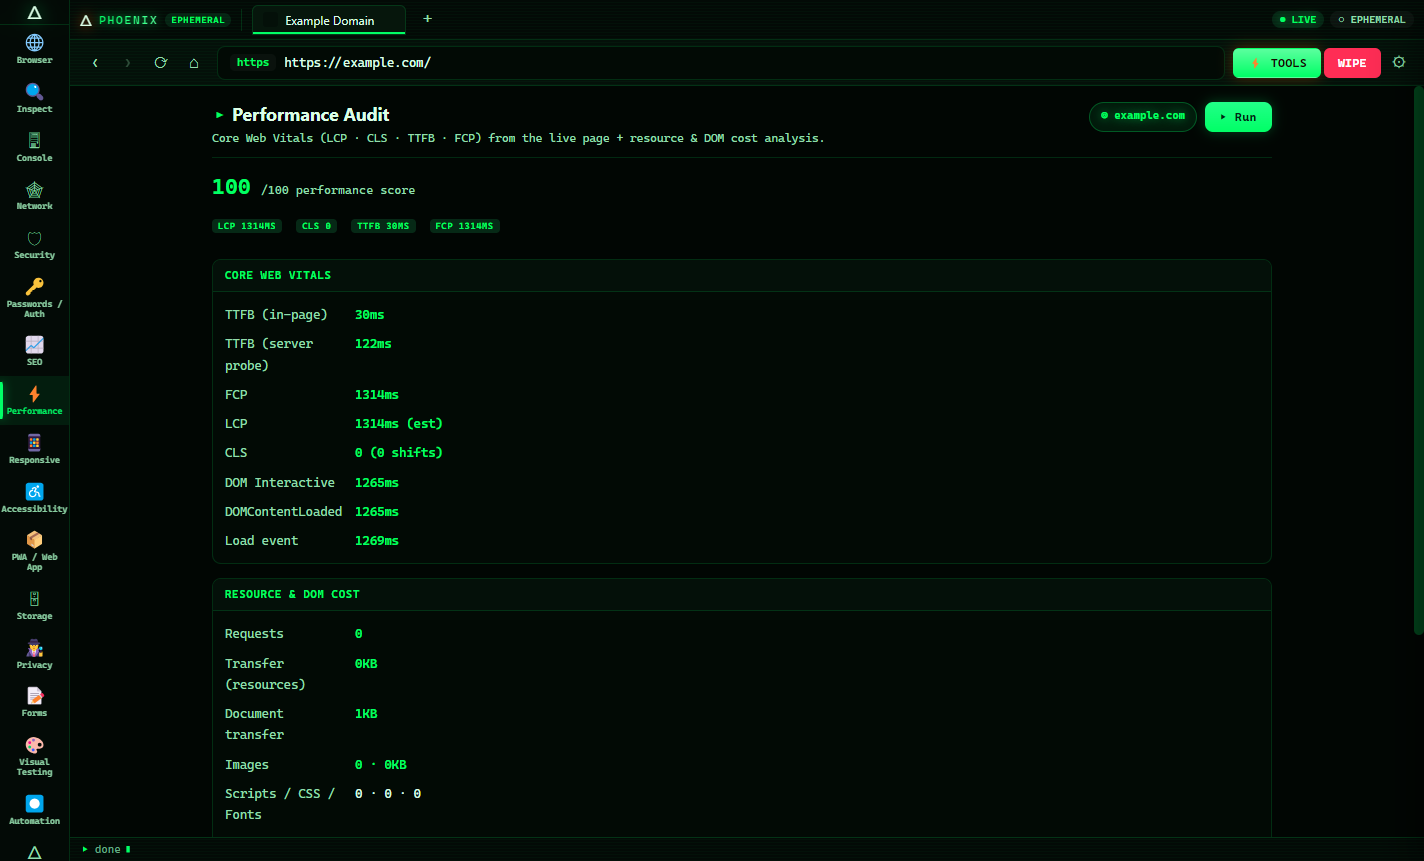This screenshot has width=1424, height=861.
Task: Open the Automation tool
Action: coord(34,810)
